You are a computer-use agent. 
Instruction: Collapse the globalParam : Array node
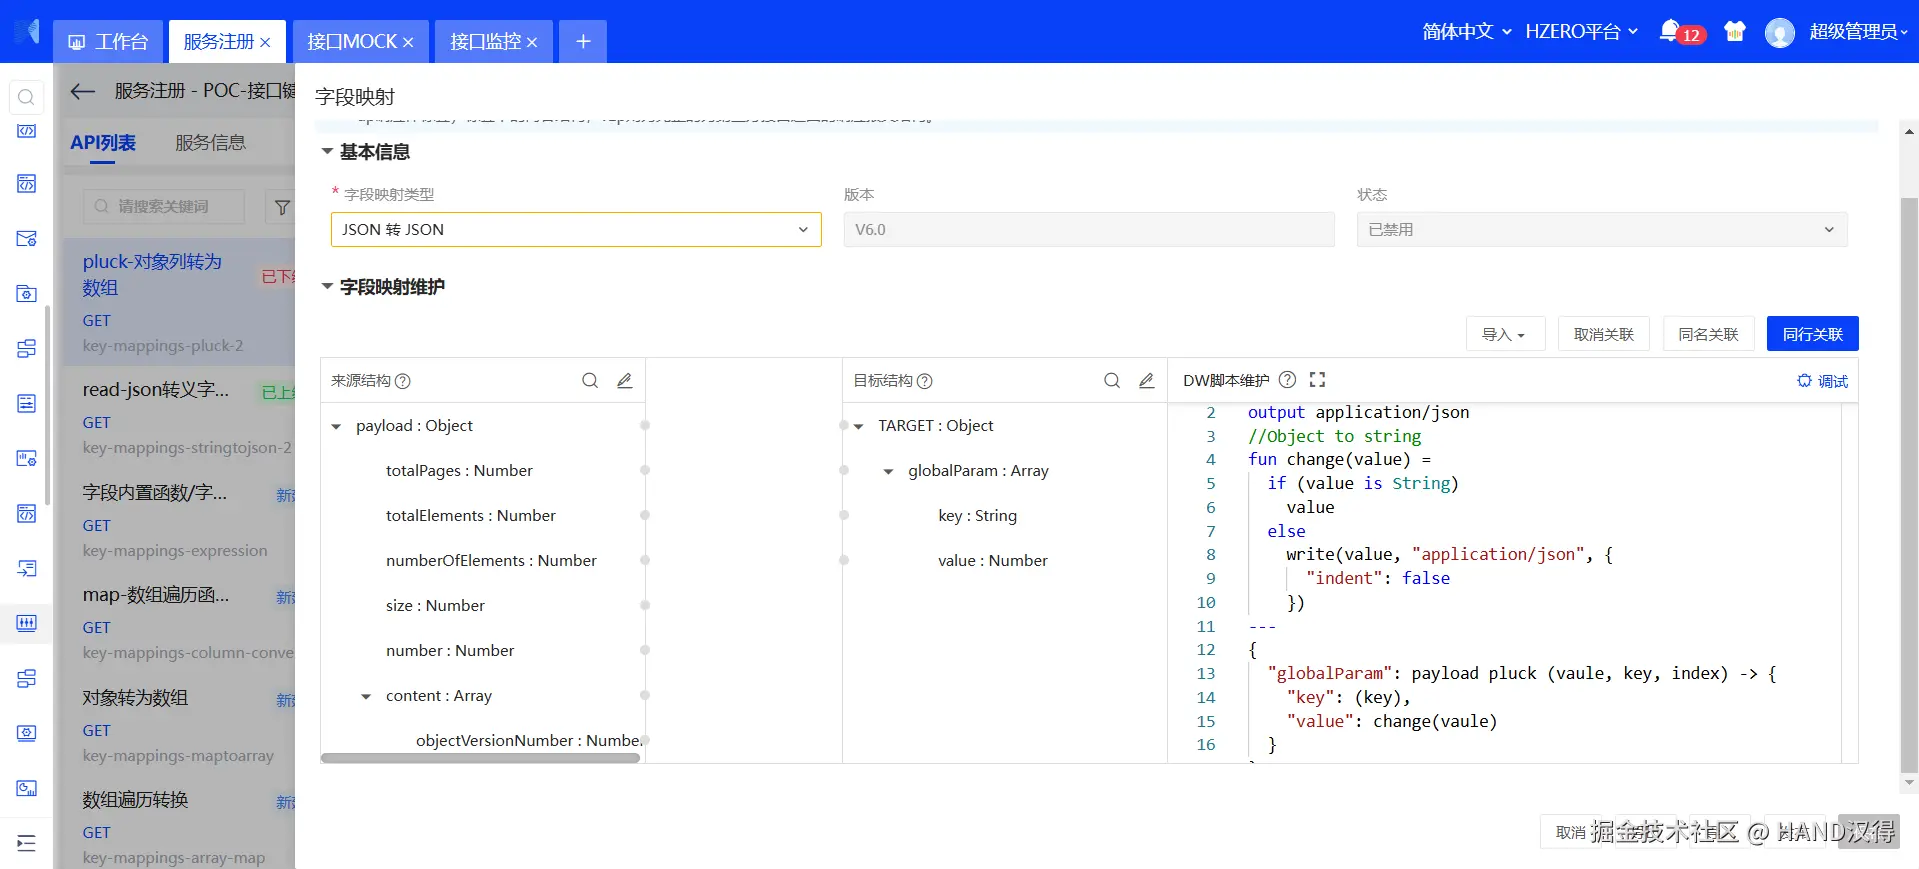coord(888,472)
